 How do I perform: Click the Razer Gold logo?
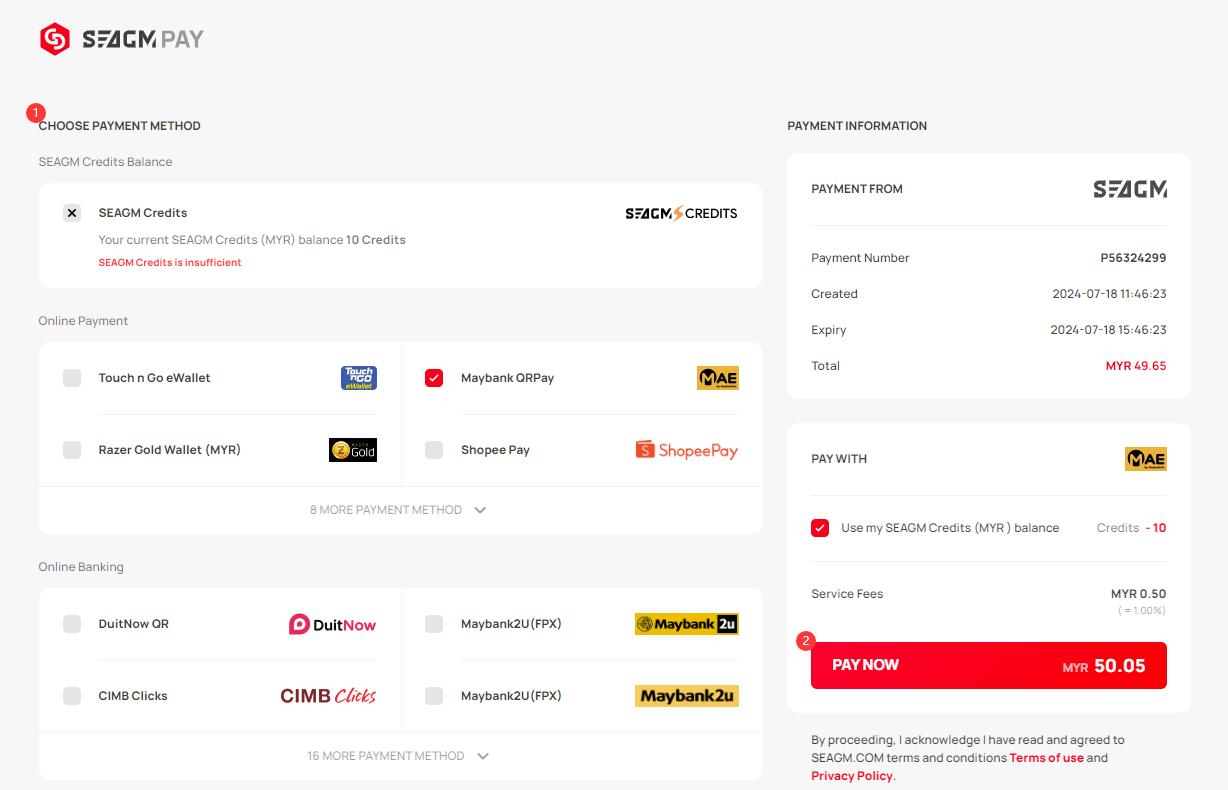[353, 450]
